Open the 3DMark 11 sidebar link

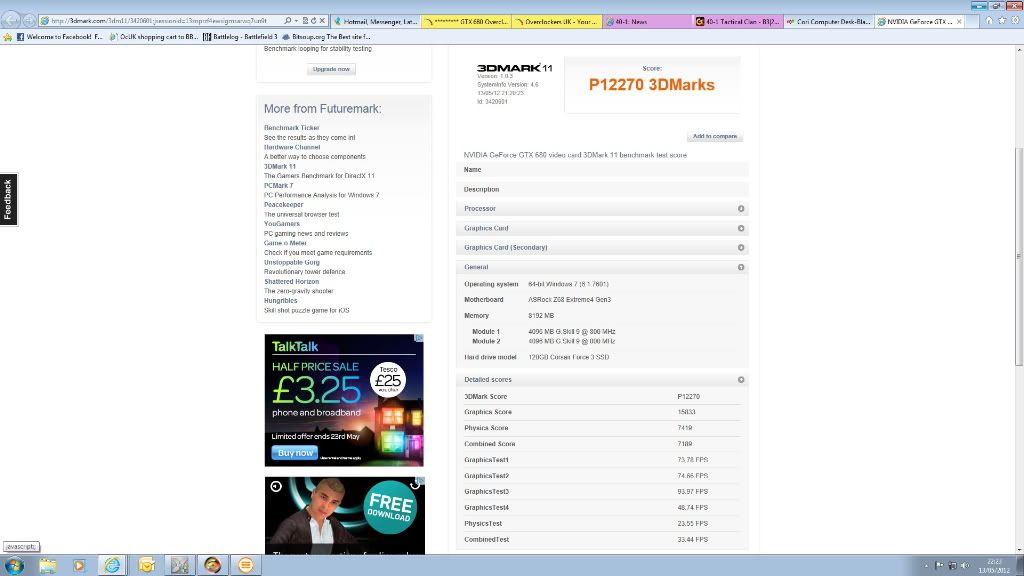pyautogui.click(x=280, y=167)
